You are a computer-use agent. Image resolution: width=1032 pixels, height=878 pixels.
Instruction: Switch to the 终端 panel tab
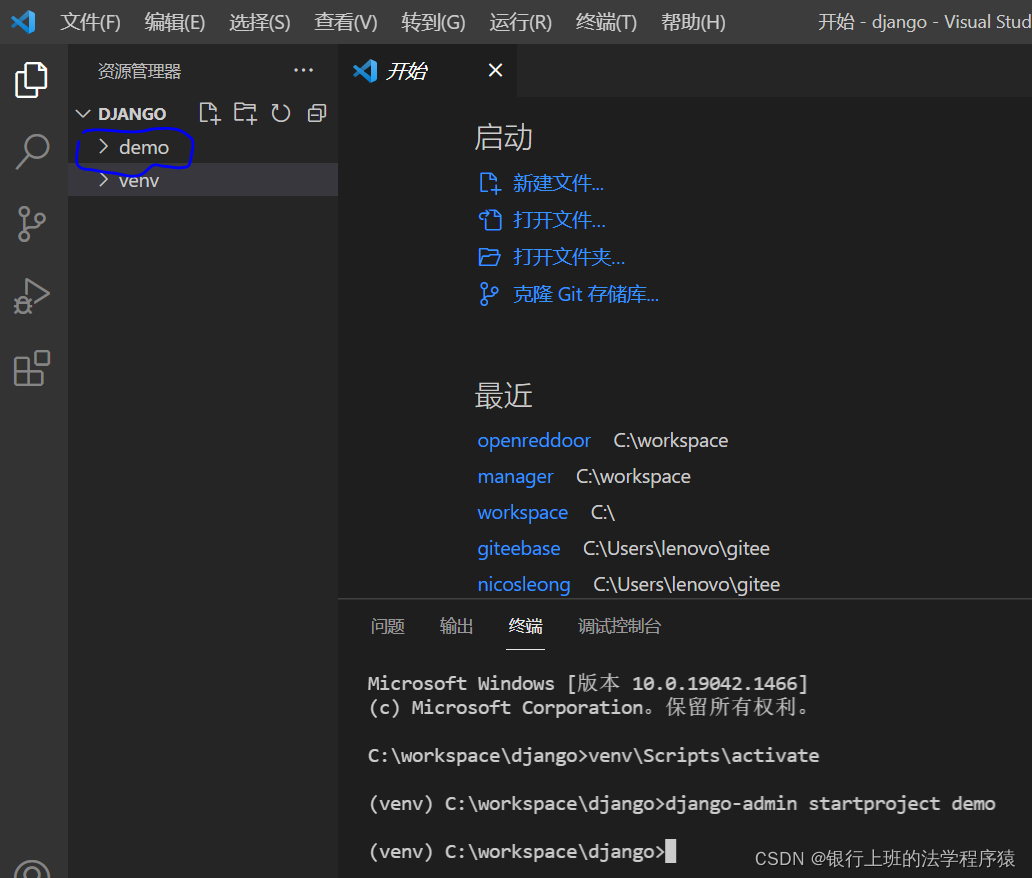(x=525, y=626)
